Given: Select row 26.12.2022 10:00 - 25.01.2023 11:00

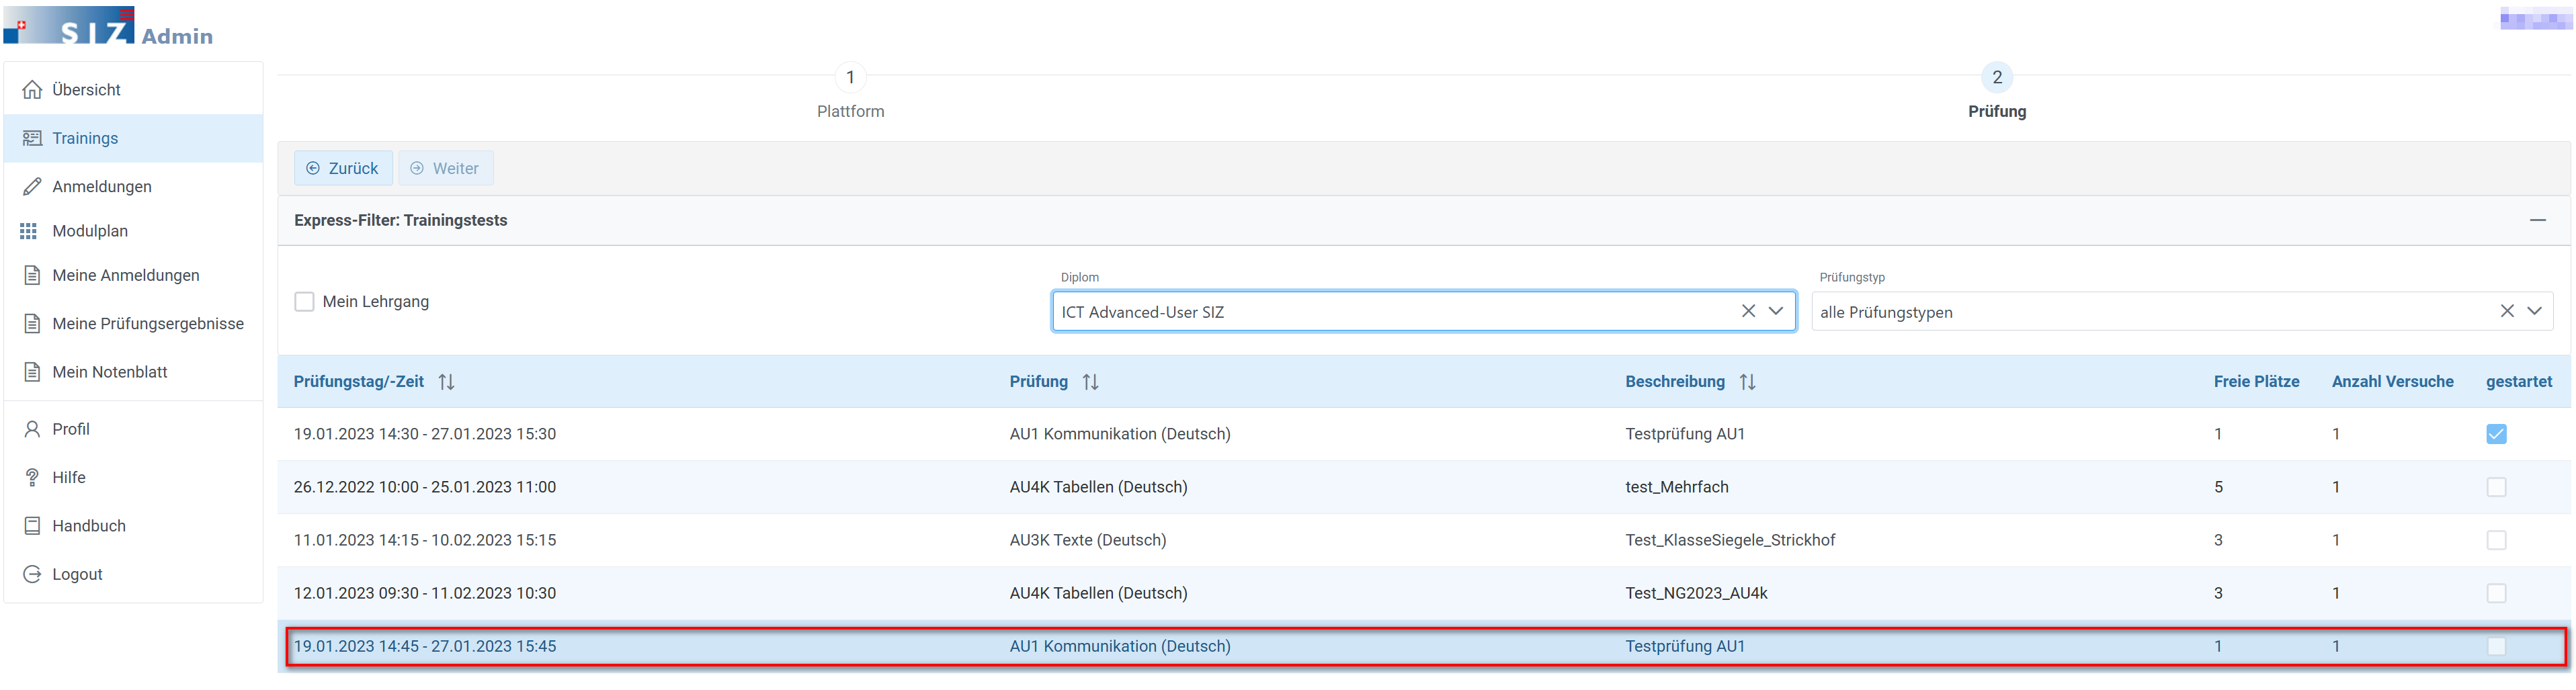Looking at the screenshot, I should pos(1424,488).
